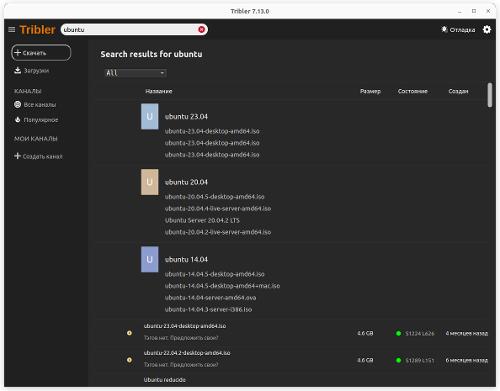Select ubuntu-14.04.3-server-i386.iso entry
500x391 pixels.
[x=208, y=310]
